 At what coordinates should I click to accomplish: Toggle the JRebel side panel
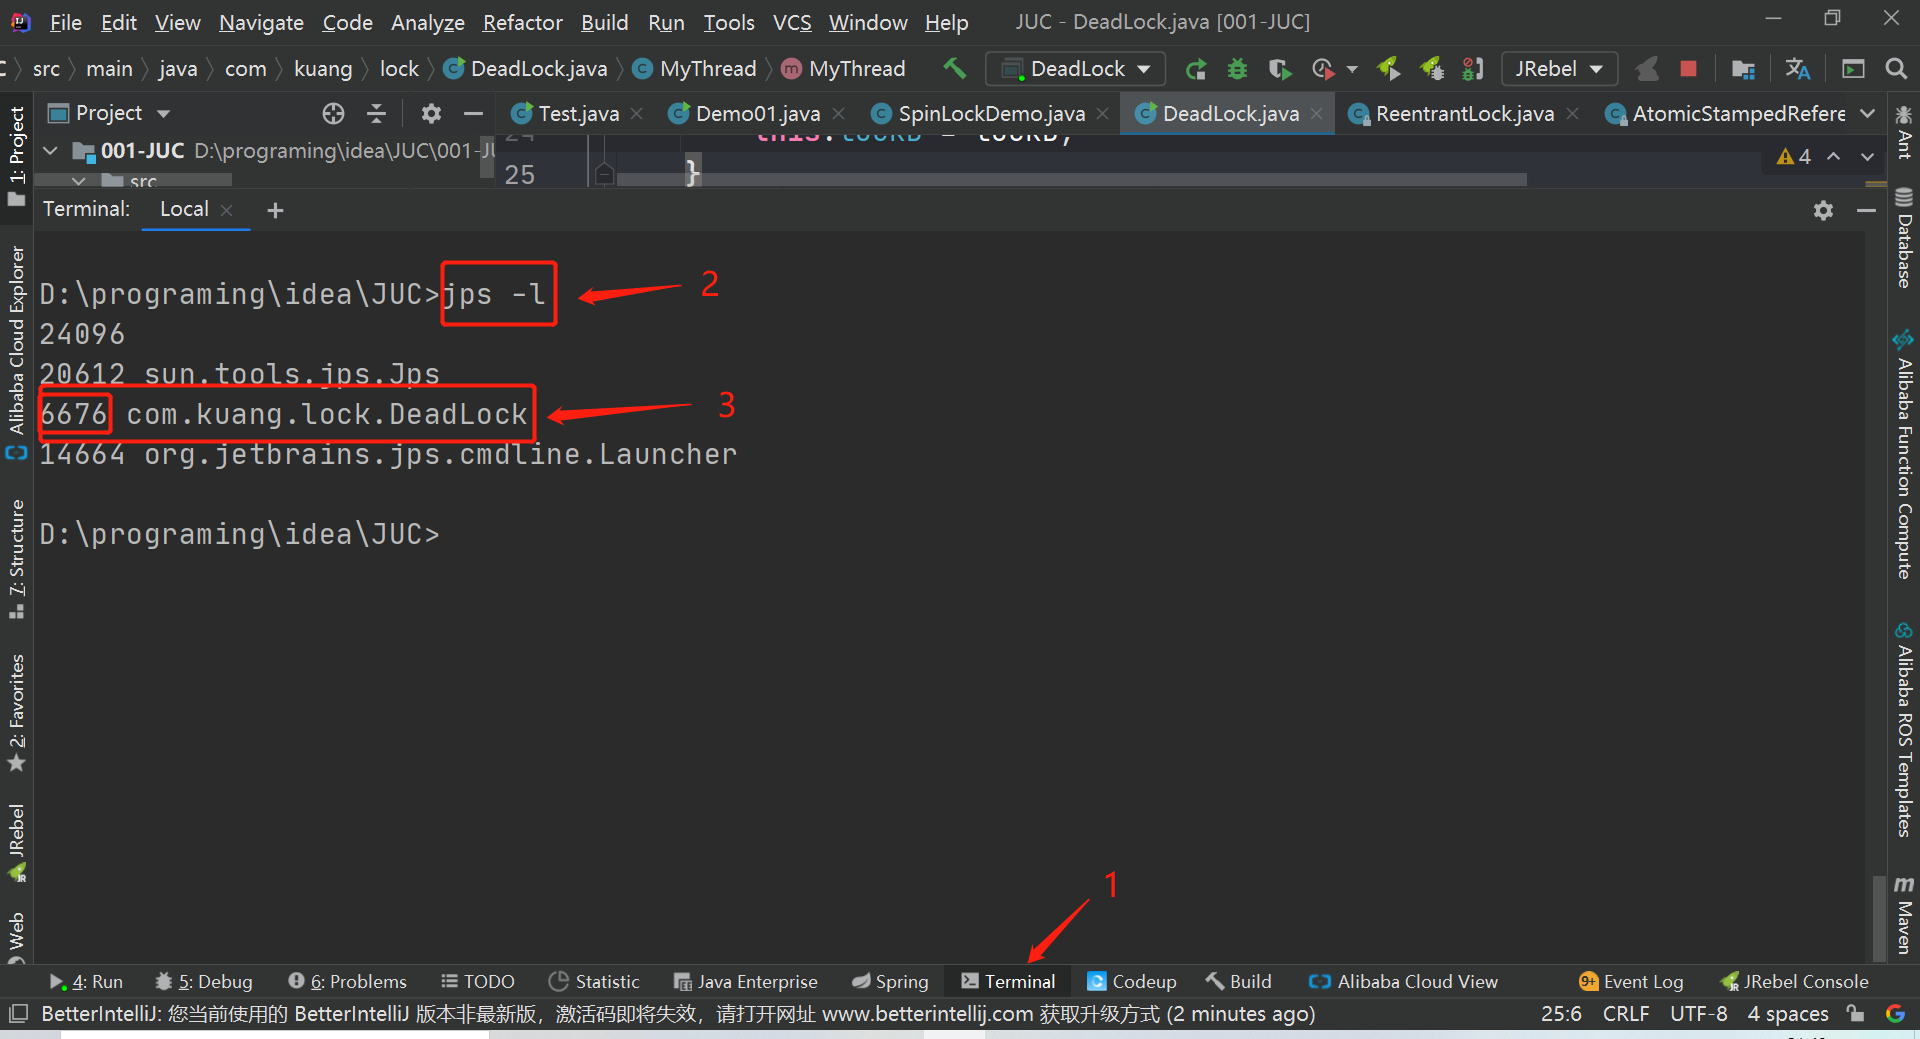[x=16, y=842]
